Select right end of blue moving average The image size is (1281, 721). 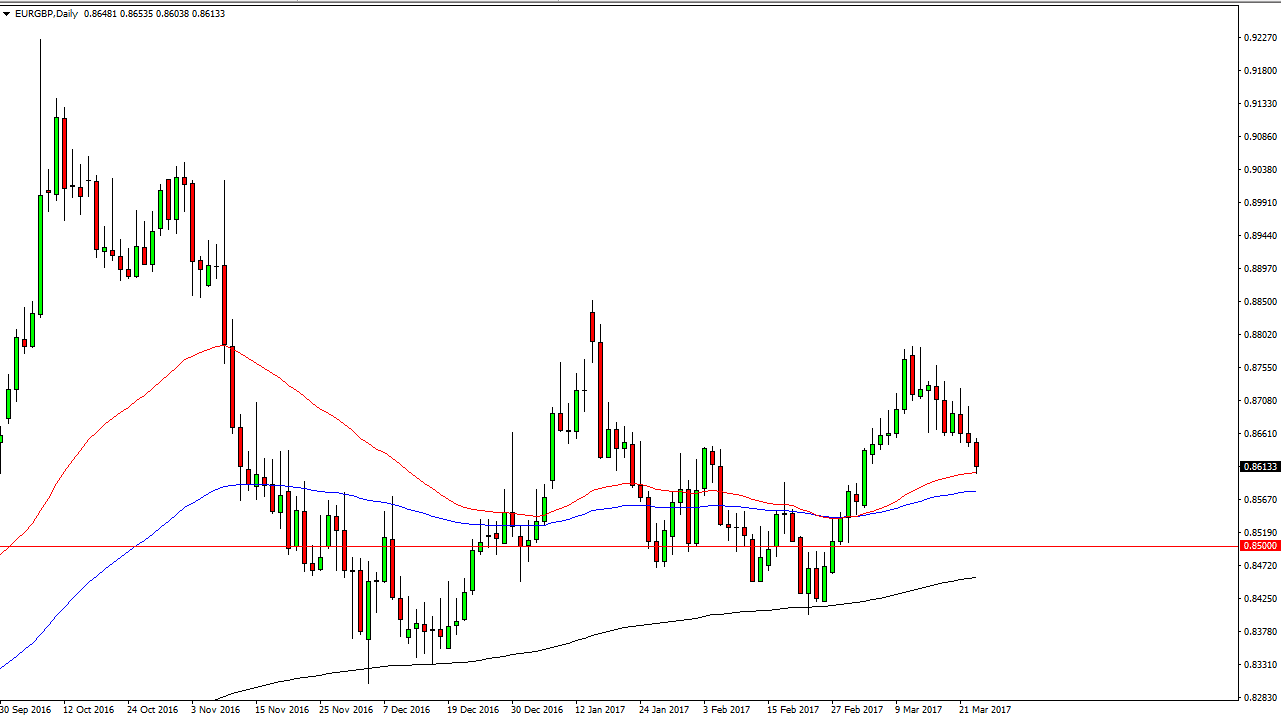tap(974, 491)
